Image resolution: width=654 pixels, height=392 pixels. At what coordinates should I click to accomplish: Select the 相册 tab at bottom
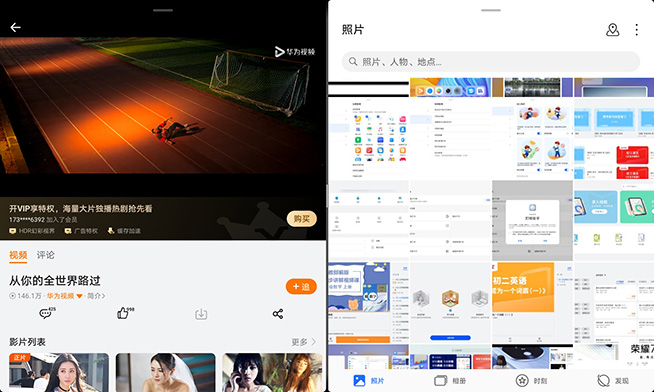tap(450, 380)
